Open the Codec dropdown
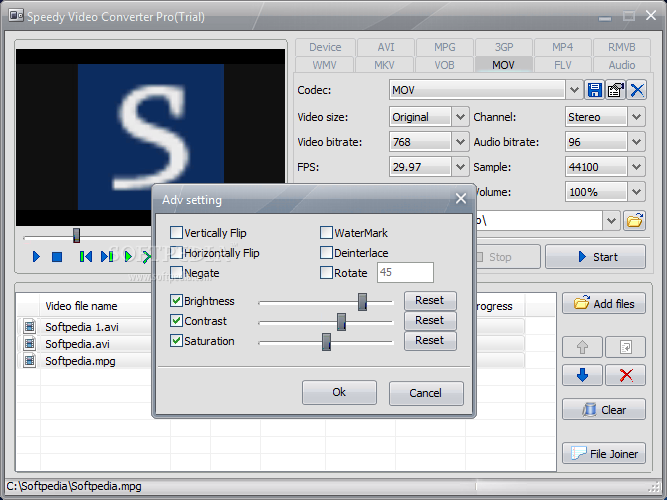The height and width of the screenshot is (500, 667). click(x=574, y=90)
